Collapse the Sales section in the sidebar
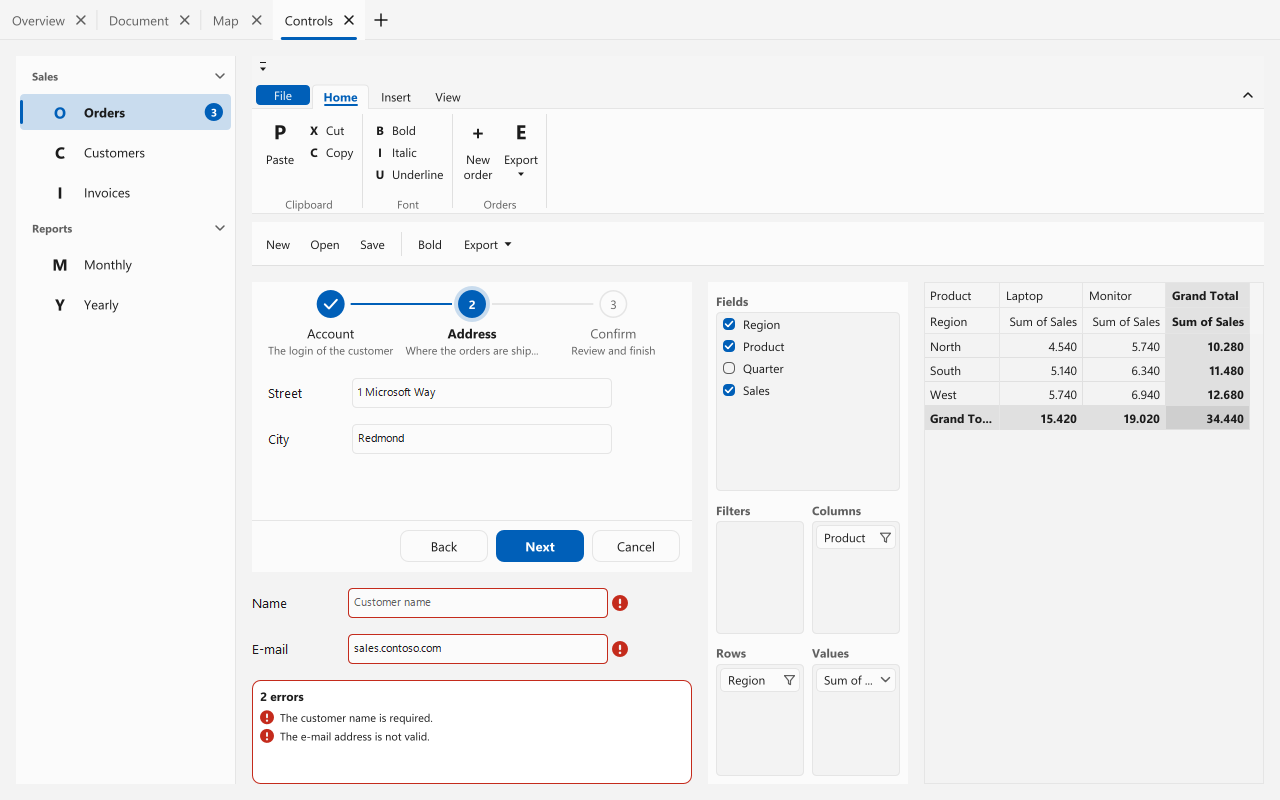Image resolution: width=1280 pixels, height=800 pixels. point(220,76)
